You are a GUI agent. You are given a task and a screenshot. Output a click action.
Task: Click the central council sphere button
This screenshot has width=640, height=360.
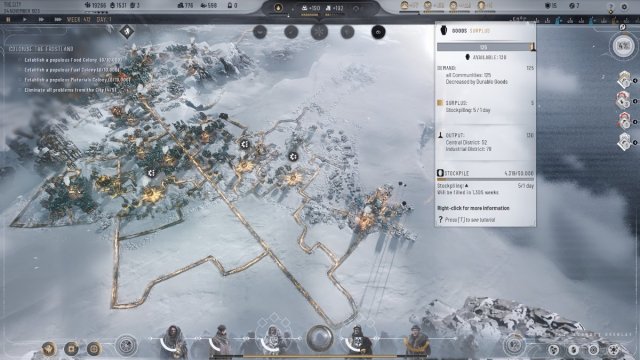tap(320, 338)
